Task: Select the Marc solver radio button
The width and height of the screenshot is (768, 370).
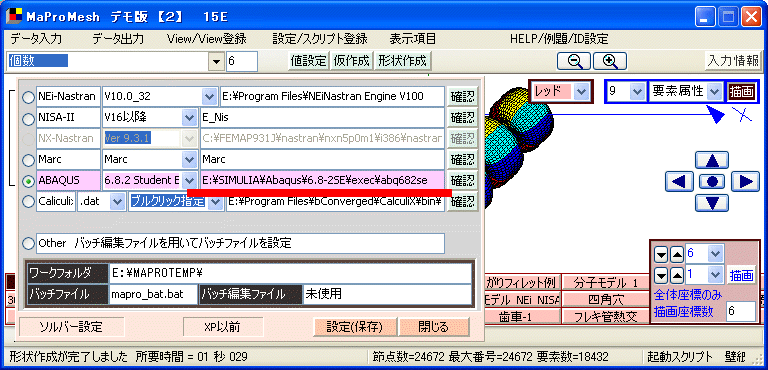Action: coord(28,160)
